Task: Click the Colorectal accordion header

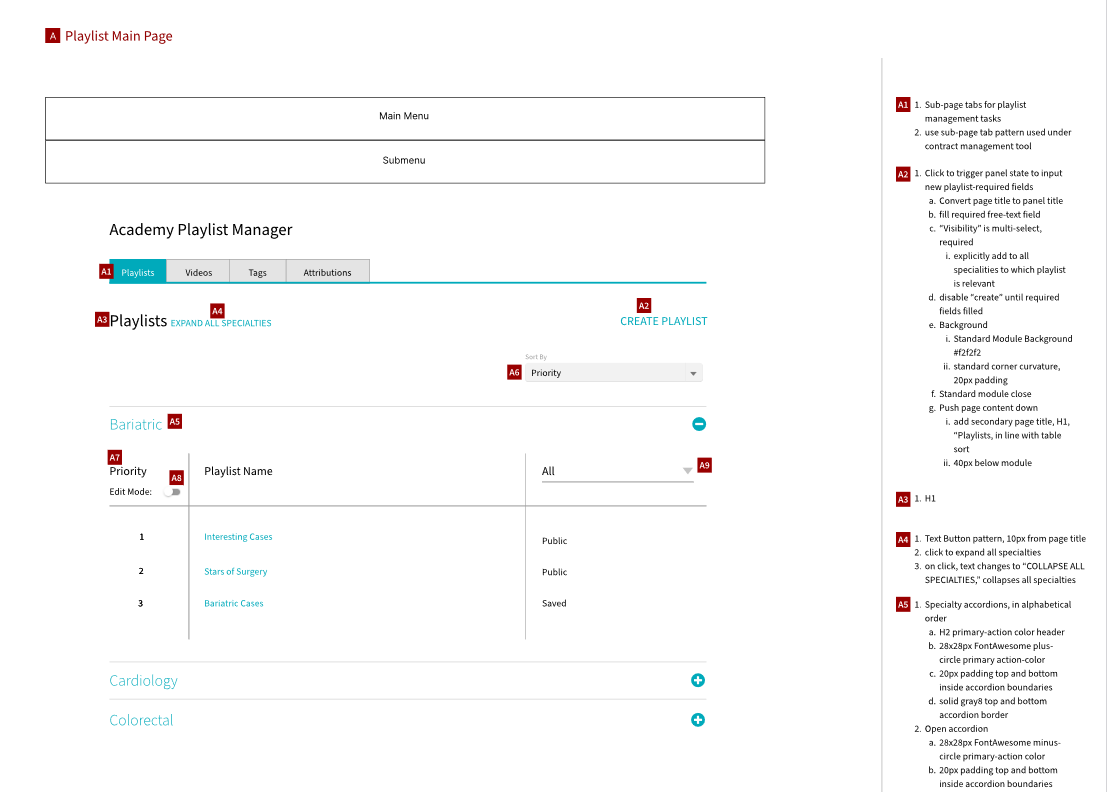Action: pos(141,720)
